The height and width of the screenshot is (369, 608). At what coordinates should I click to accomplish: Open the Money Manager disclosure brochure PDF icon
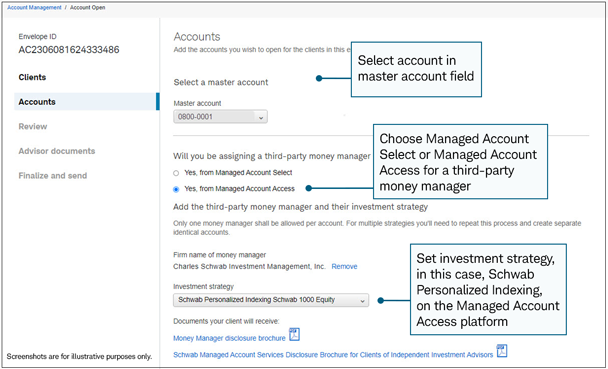pos(295,335)
